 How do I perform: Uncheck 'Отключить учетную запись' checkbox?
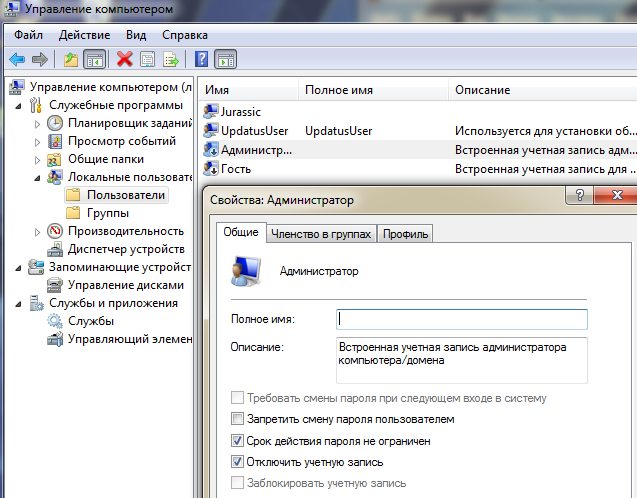pyautogui.click(x=237, y=462)
